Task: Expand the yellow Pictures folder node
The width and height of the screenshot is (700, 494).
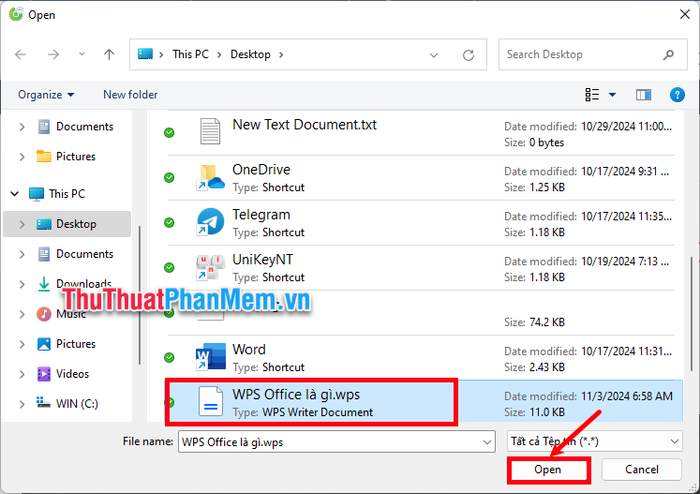Action: coord(22,157)
